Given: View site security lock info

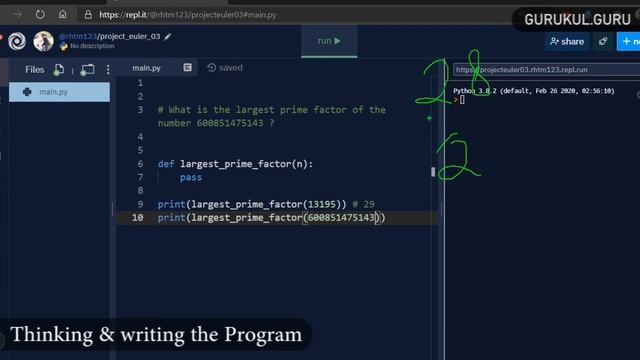Looking at the screenshot, I should (88, 15).
